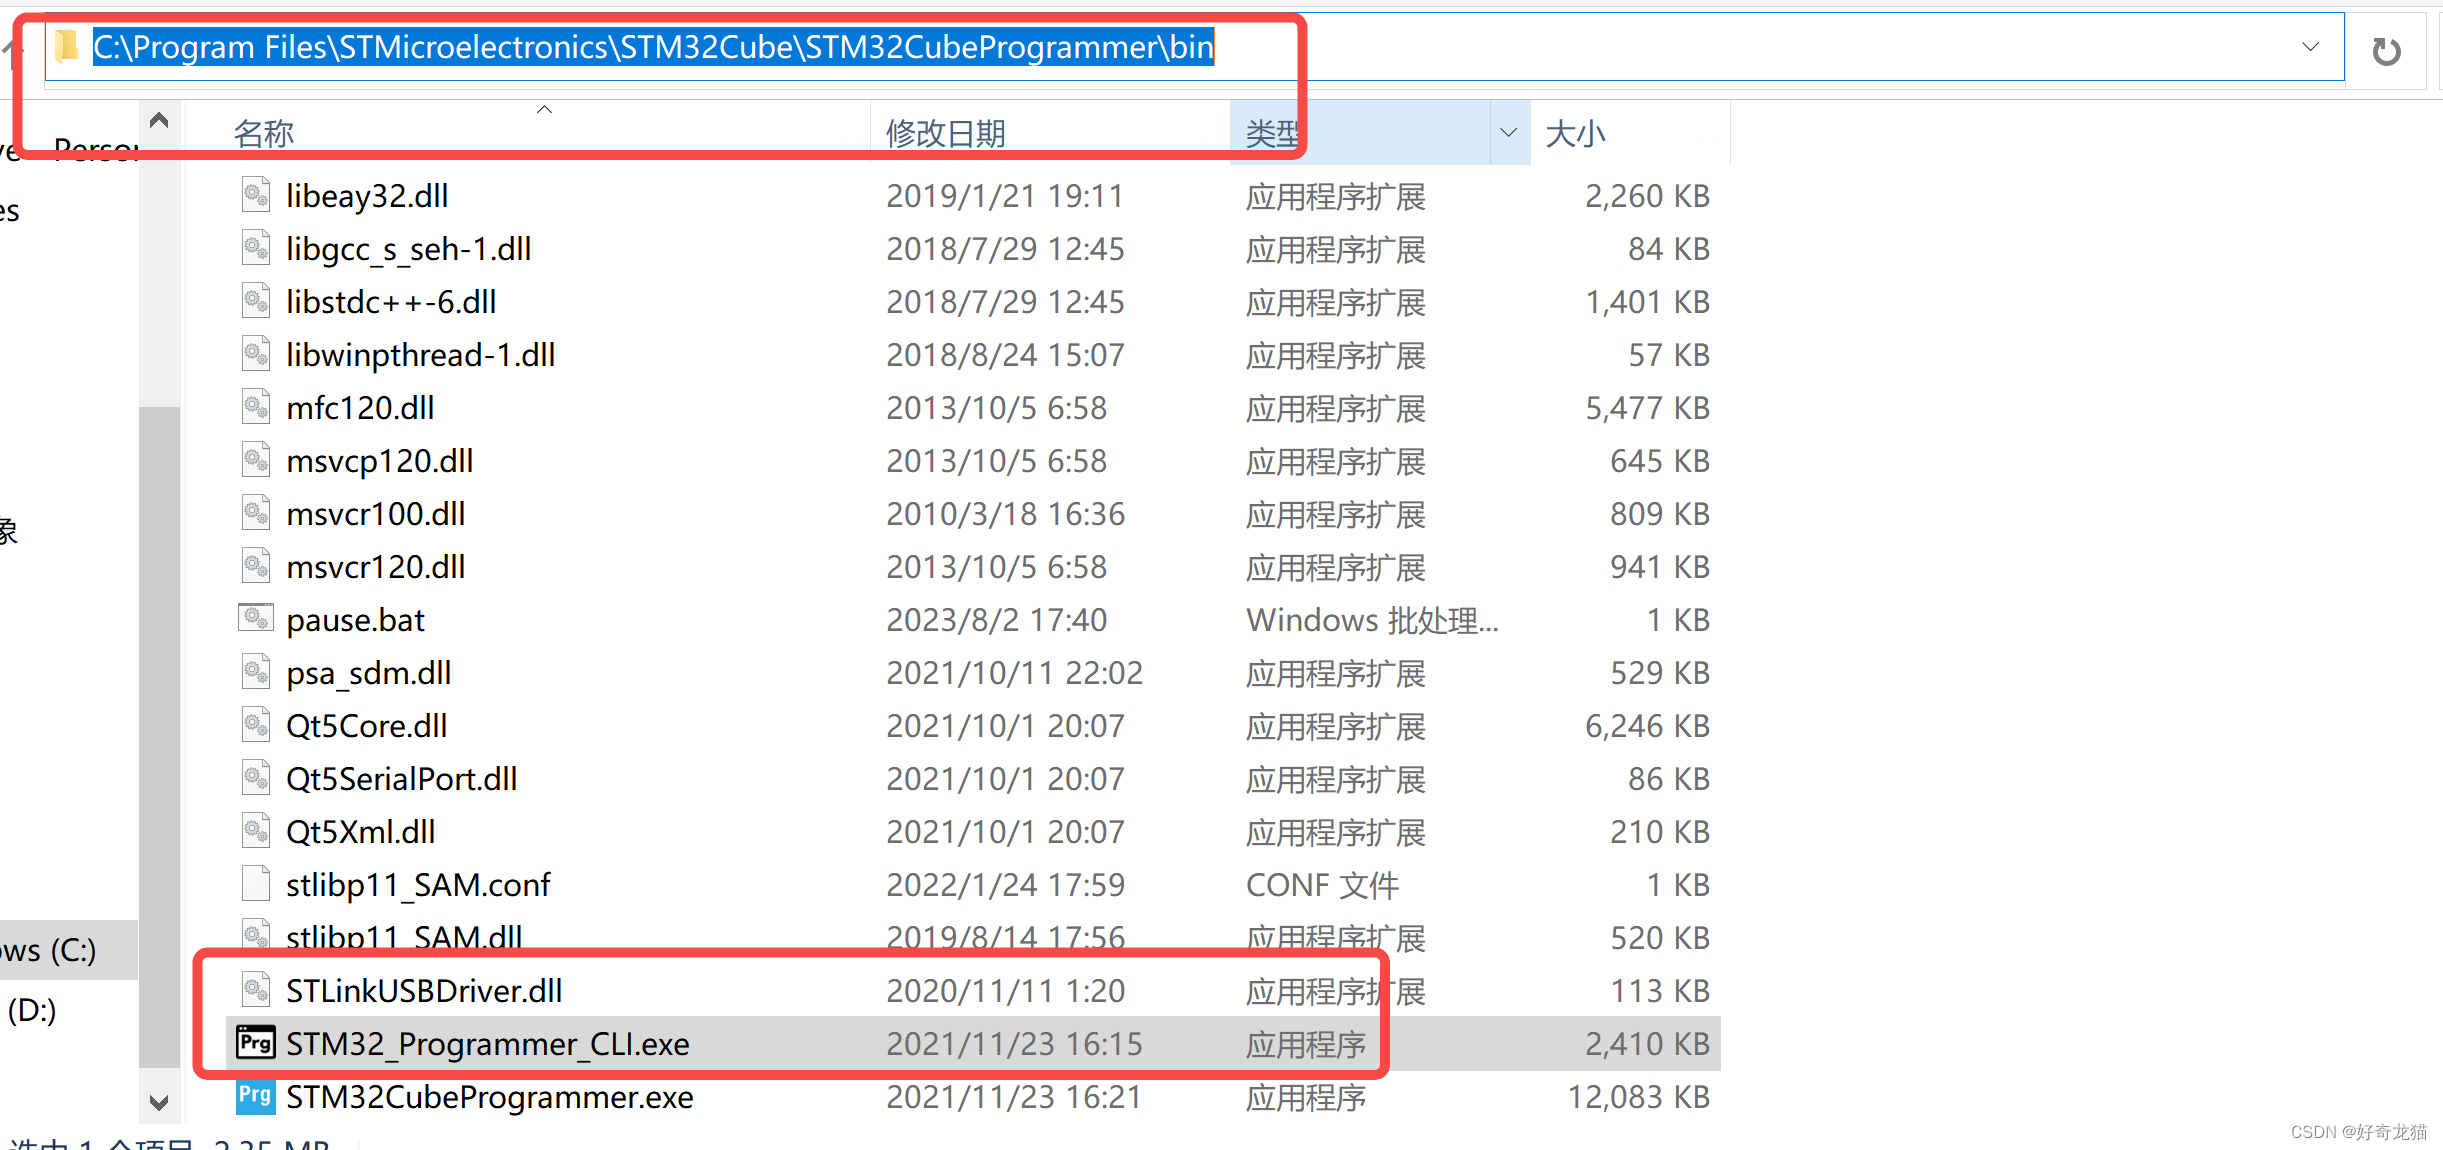Click the size 12,083 KB of STM32CubeProgrammer.exe
2443x1150 pixels.
pyautogui.click(x=1639, y=1097)
